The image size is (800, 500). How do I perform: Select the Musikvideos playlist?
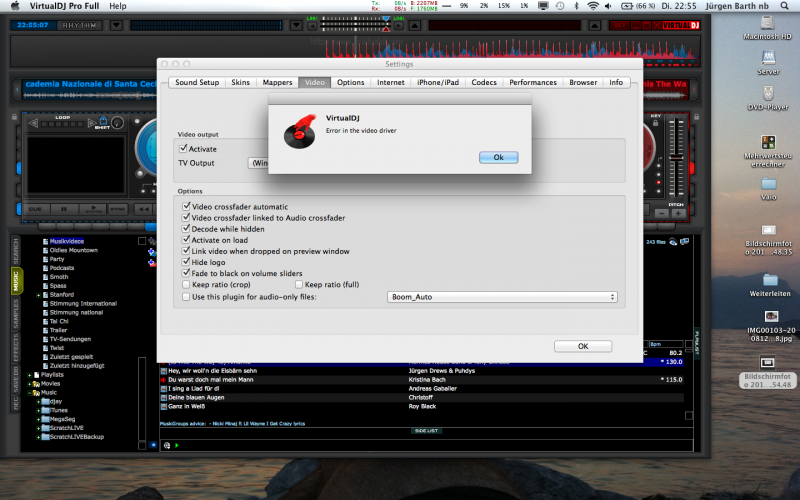[67, 241]
